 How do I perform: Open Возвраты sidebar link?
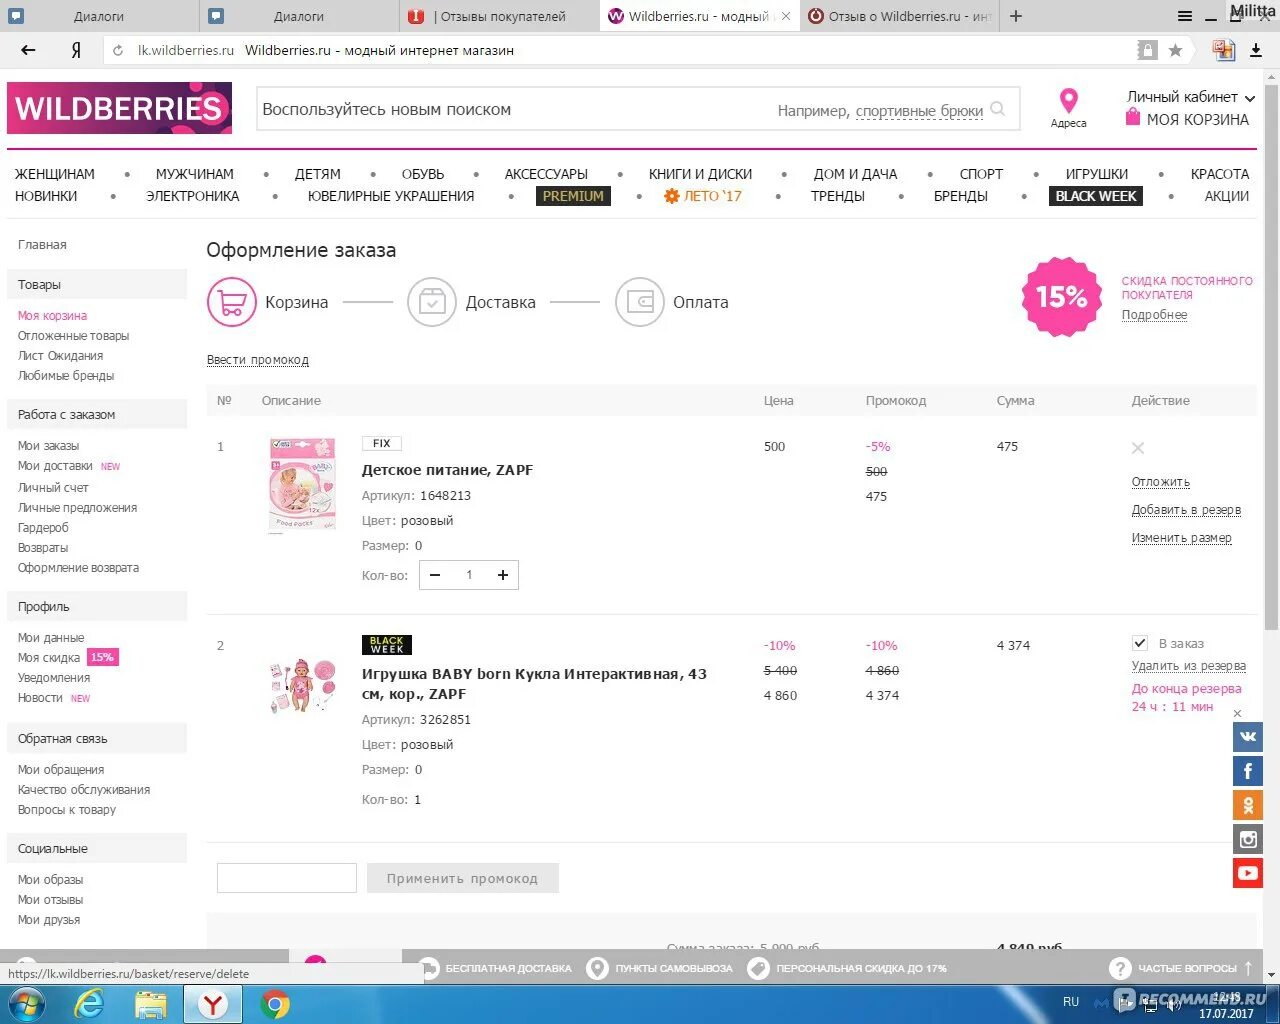tap(43, 548)
